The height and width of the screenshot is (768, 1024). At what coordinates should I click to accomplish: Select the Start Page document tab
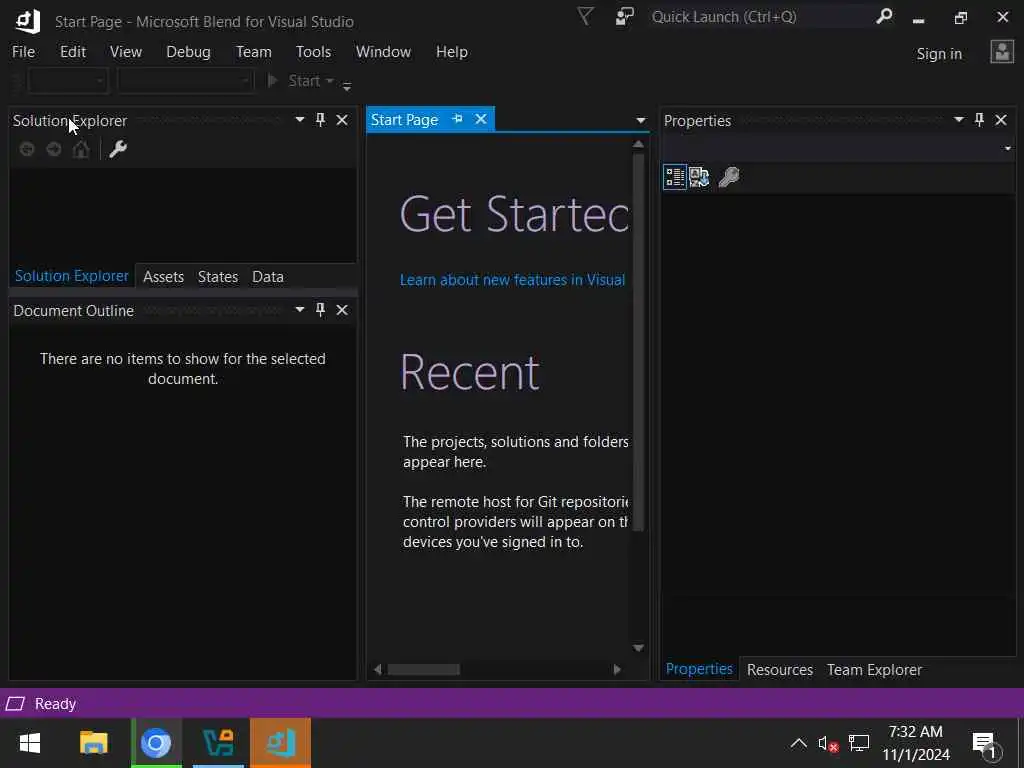pos(404,120)
